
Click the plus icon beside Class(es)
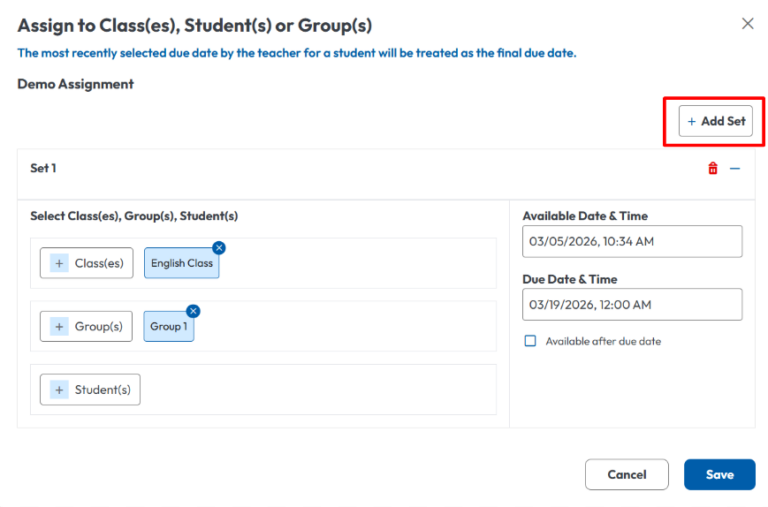coord(59,263)
